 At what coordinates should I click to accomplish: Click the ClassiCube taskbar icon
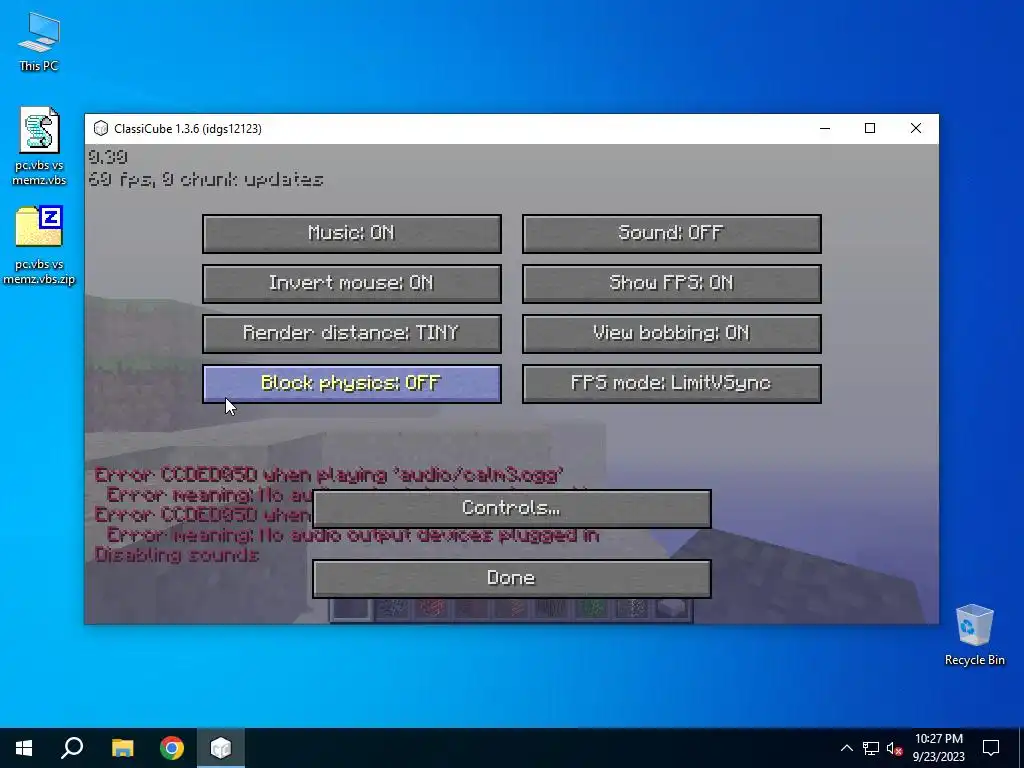pyautogui.click(x=221, y=748)
